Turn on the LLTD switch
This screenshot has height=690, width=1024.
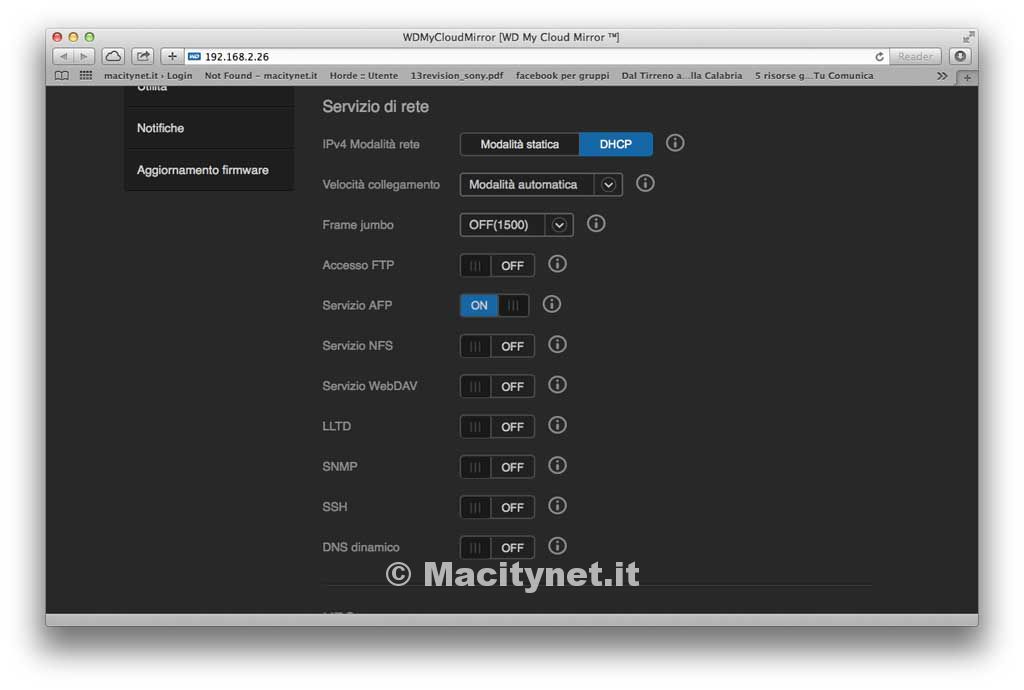pyautogui.click(x=497, y=427)
